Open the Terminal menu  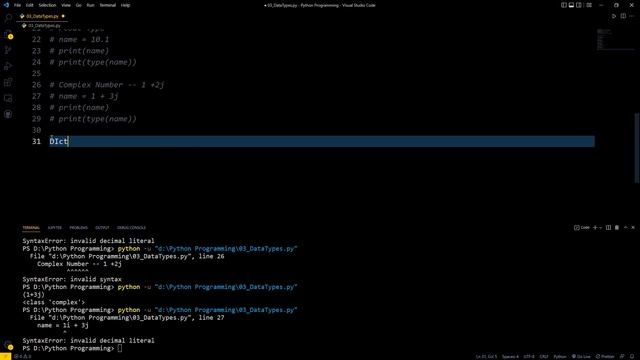point(107,5)
